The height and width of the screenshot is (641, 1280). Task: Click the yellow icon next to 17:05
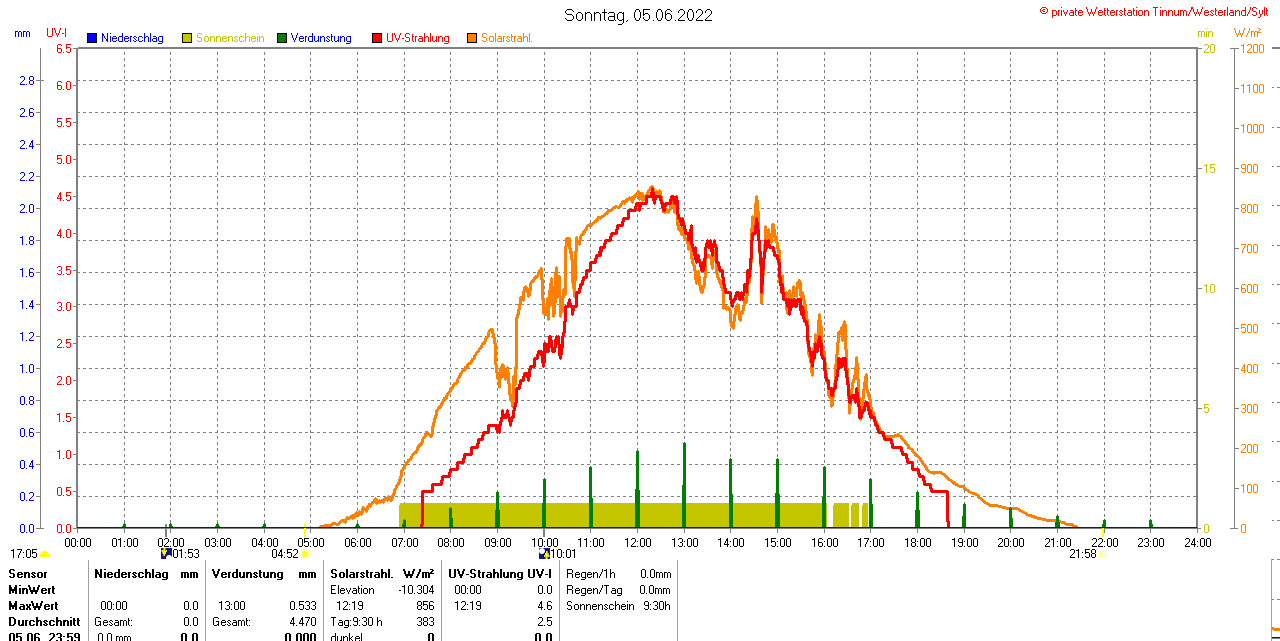click(x=44, y=554)
